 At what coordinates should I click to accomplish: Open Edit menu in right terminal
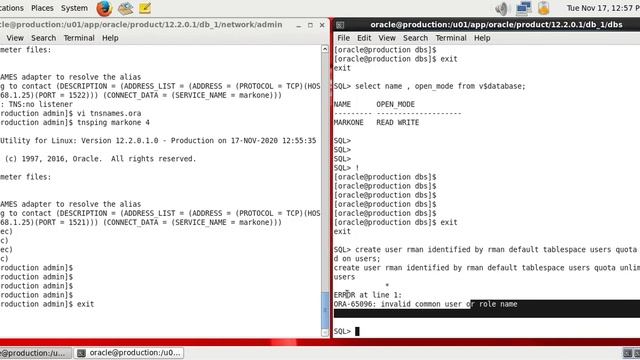[x=364, y=38]
